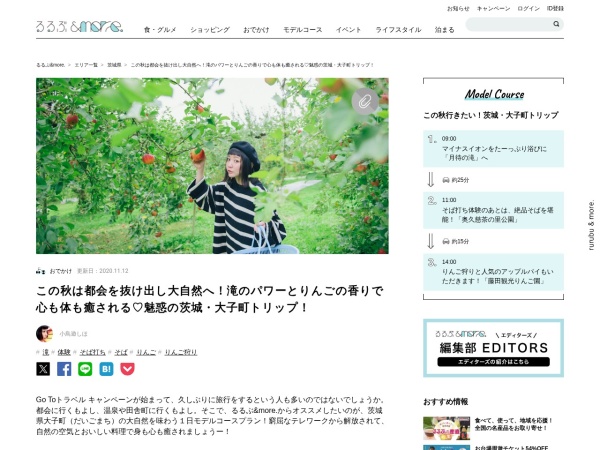Bookmark with Hatena B! icon

click(106, 369)
